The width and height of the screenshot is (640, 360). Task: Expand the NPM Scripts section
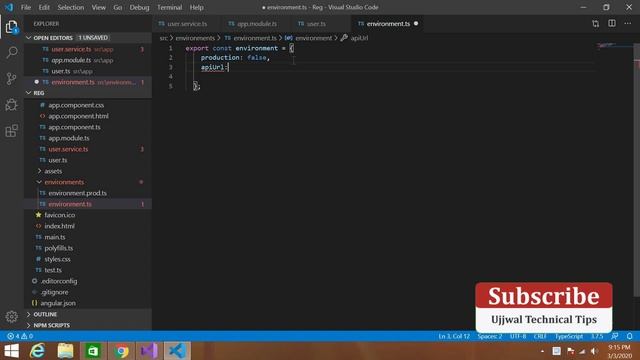tap(29, 325)
